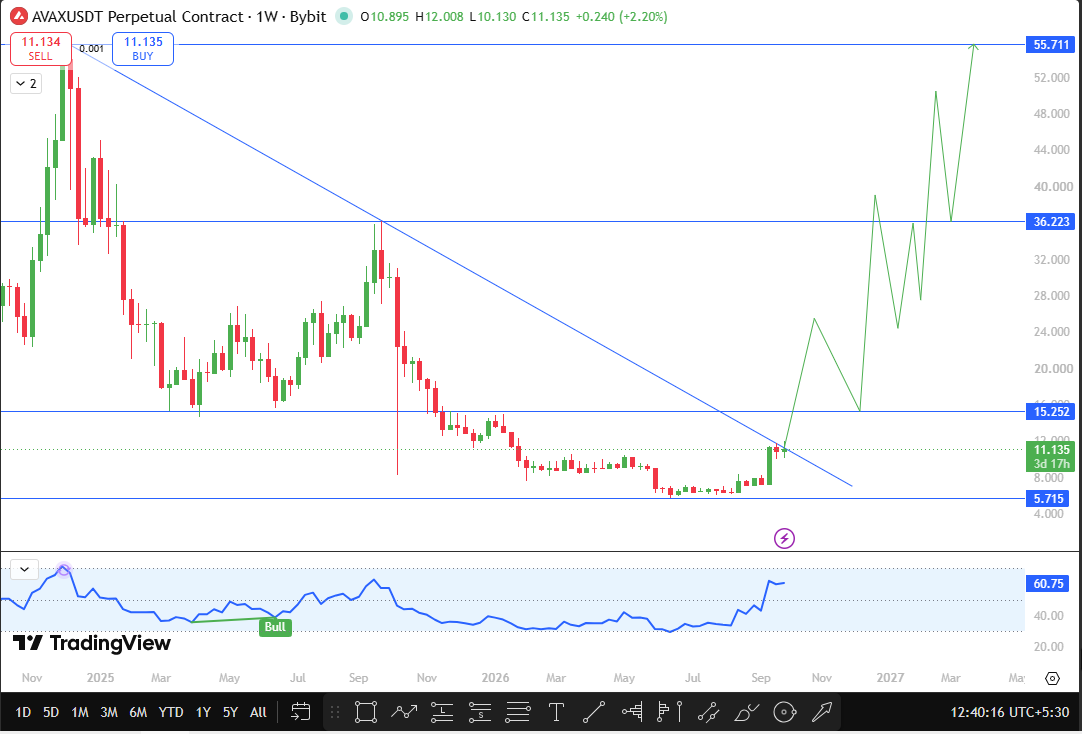
Task: Expand the RSI pane legend chevron
Action: coord(25,570)
